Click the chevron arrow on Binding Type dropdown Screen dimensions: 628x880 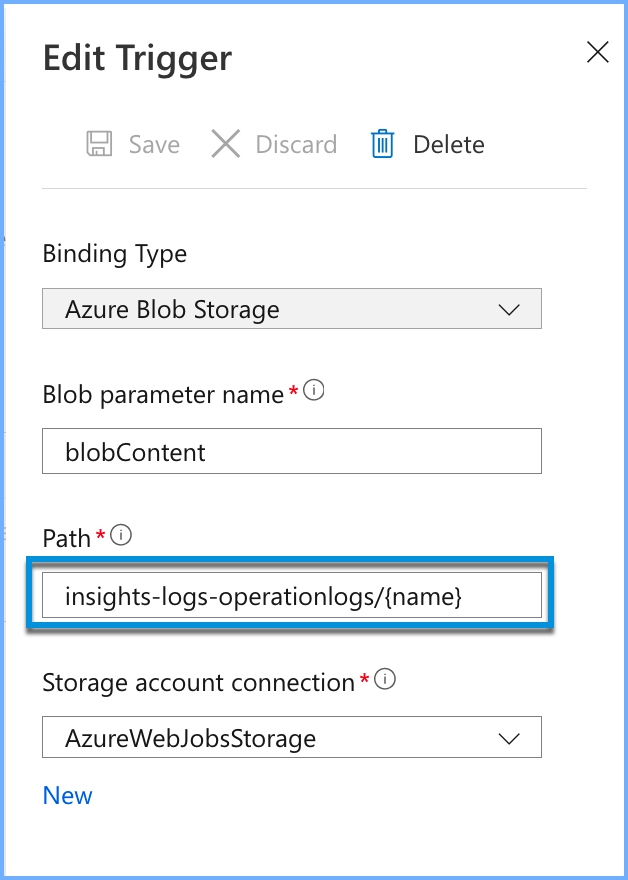pyautogui.click(x=509, y=310)
